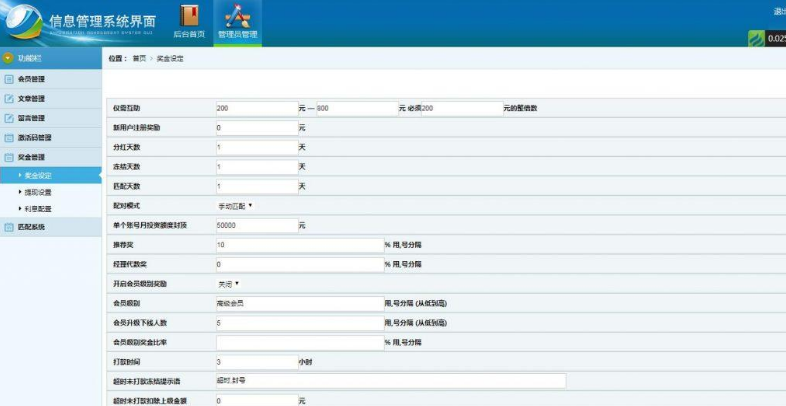The width and height of the screenshot is (786, 406).
Task: Collapse the 功能栏 panel header
Action: (30, 59)
